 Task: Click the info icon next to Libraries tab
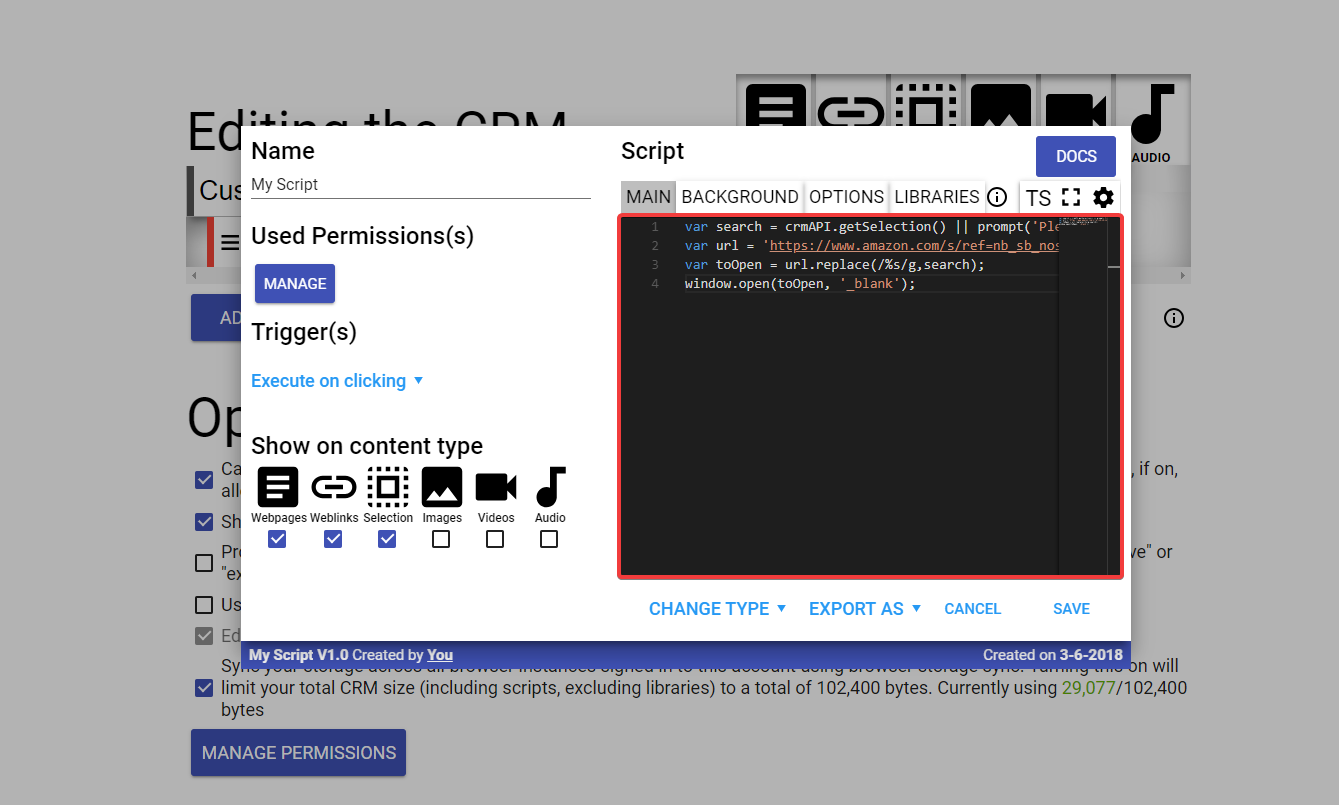tap(996, 197)
